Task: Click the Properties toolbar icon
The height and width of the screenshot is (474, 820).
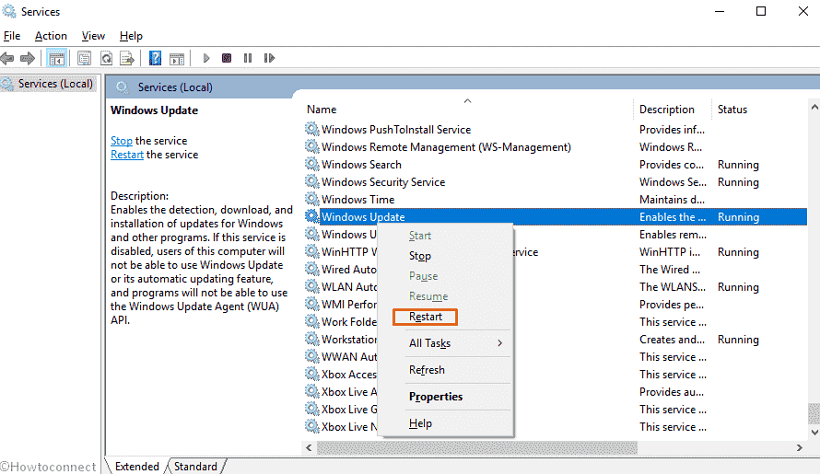Action: click(x=84, y=58)
